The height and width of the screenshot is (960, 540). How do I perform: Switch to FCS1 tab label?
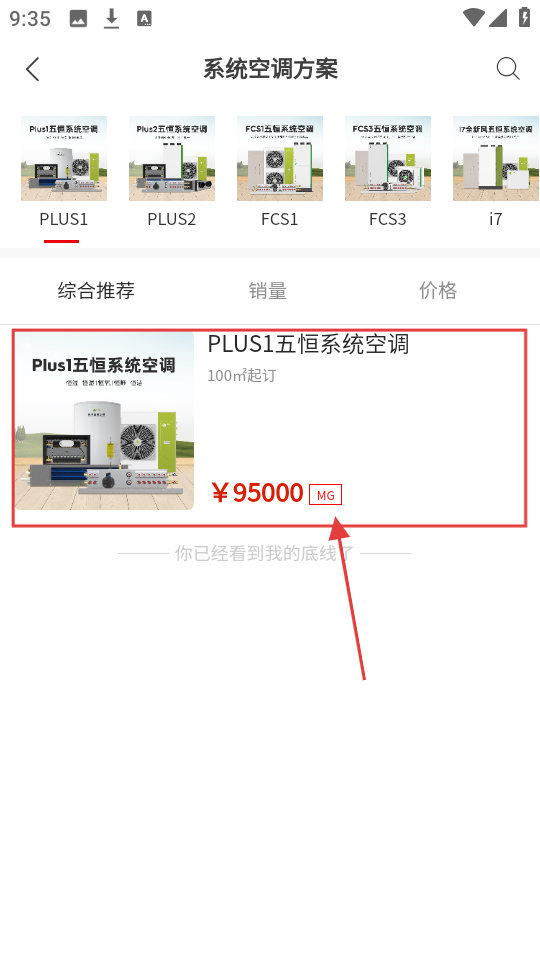pos(280,219)
